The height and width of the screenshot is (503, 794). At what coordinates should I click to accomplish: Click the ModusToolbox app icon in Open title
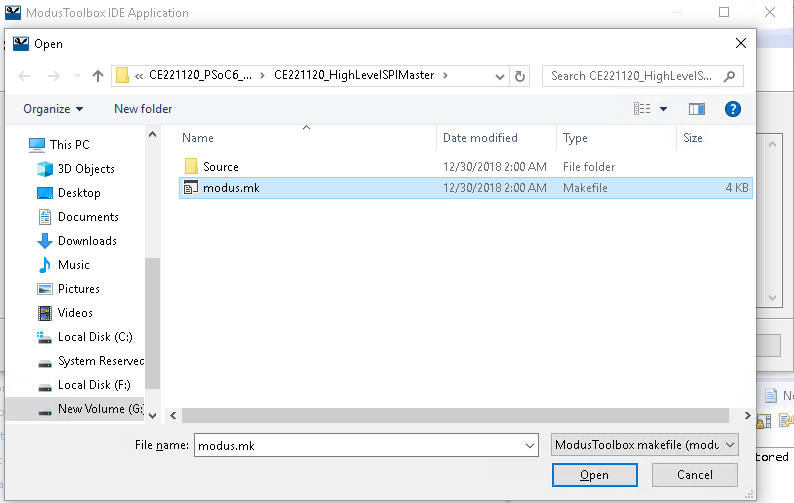pos(21,44)
